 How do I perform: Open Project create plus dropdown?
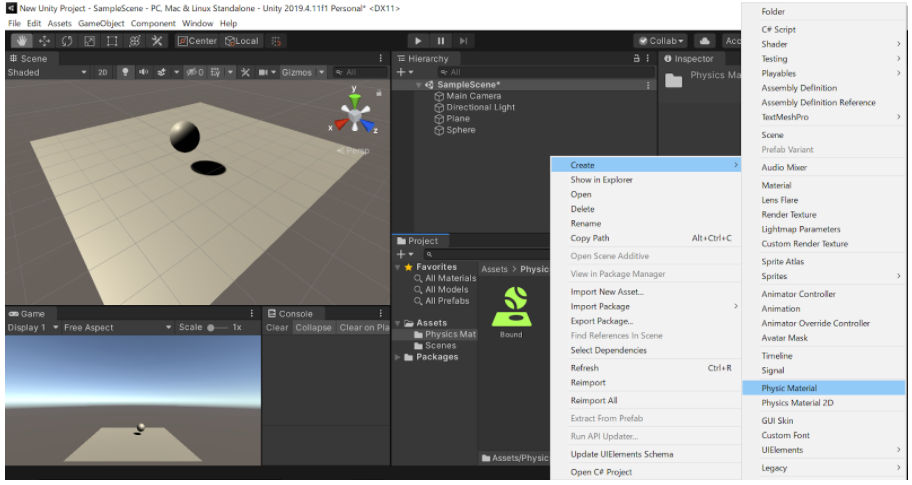coord(404,254)
